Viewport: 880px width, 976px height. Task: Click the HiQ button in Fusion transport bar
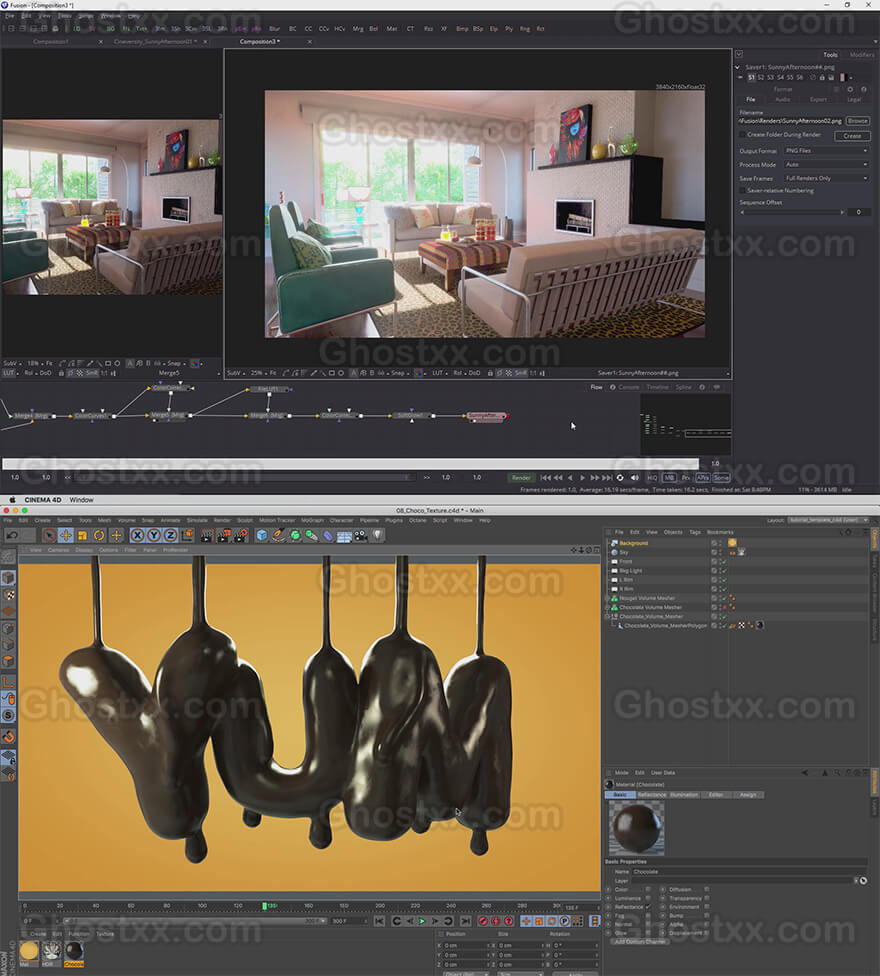tap(652, 477)
